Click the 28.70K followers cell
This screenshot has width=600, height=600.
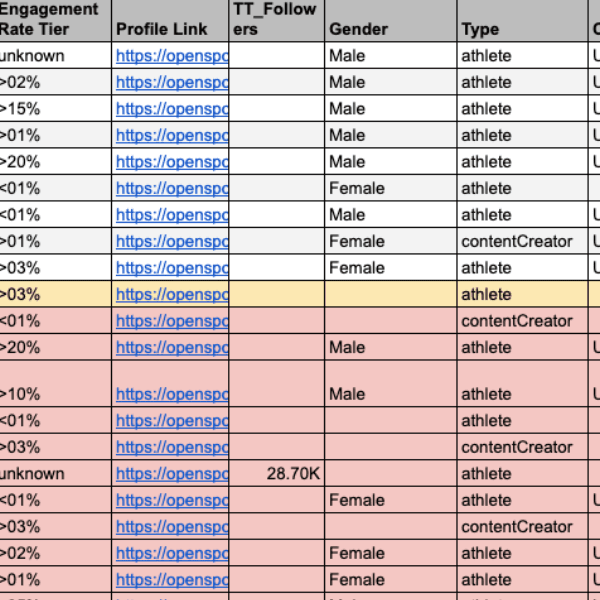click(276, 474)
